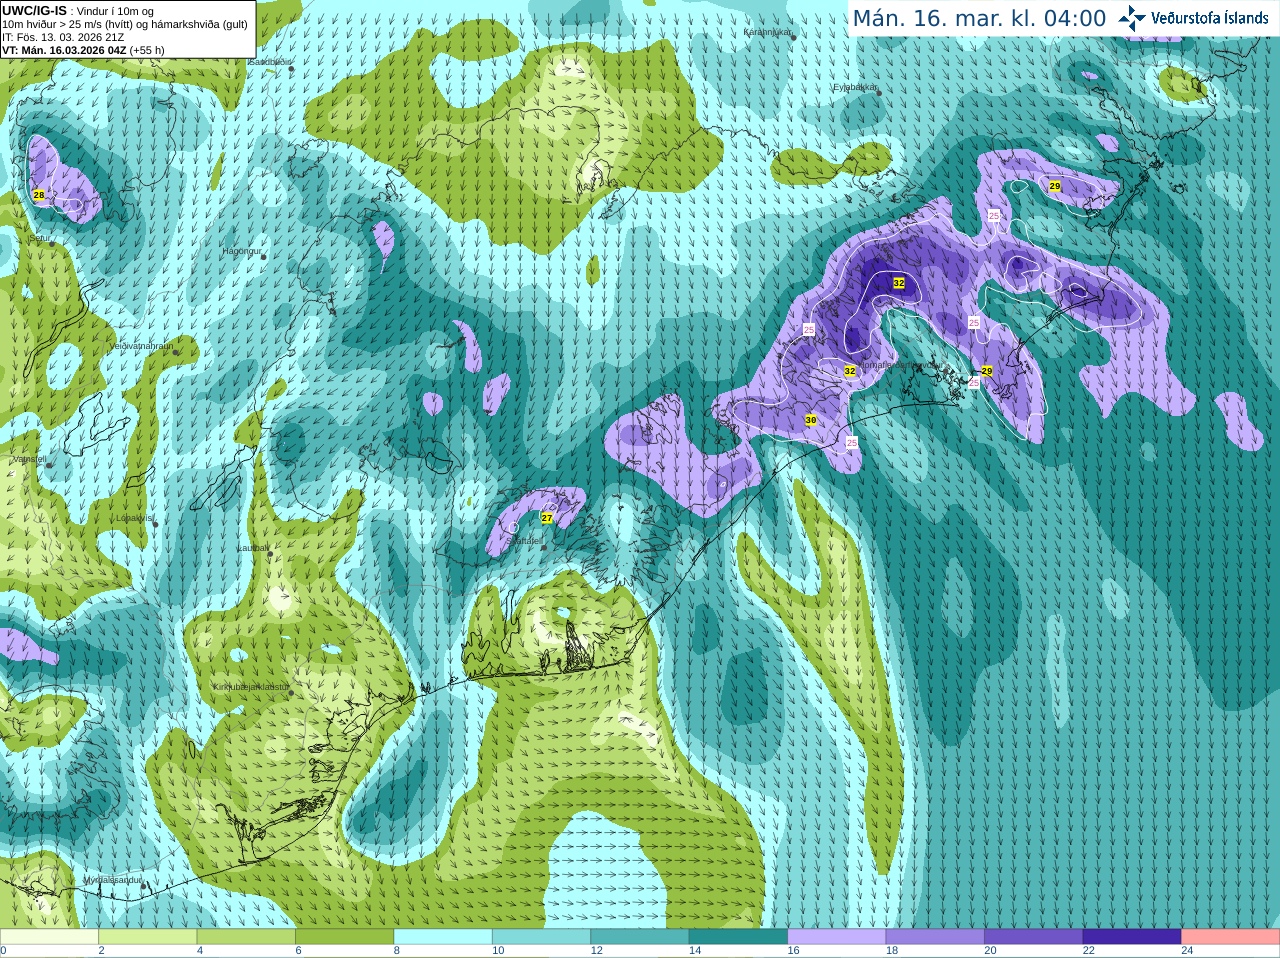Select the 2–4 m/s light green legend swatch

[x=148, y=937]
